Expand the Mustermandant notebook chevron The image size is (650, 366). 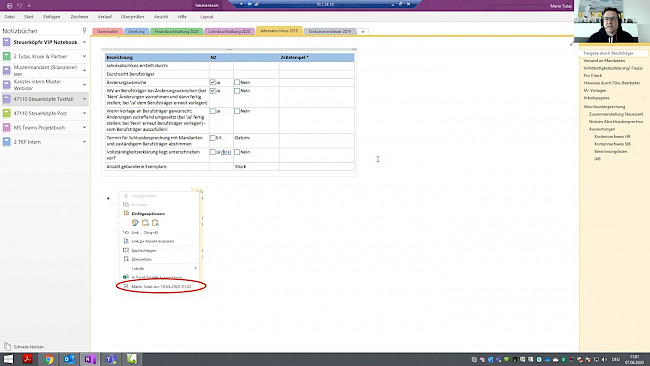click(84, 70)
